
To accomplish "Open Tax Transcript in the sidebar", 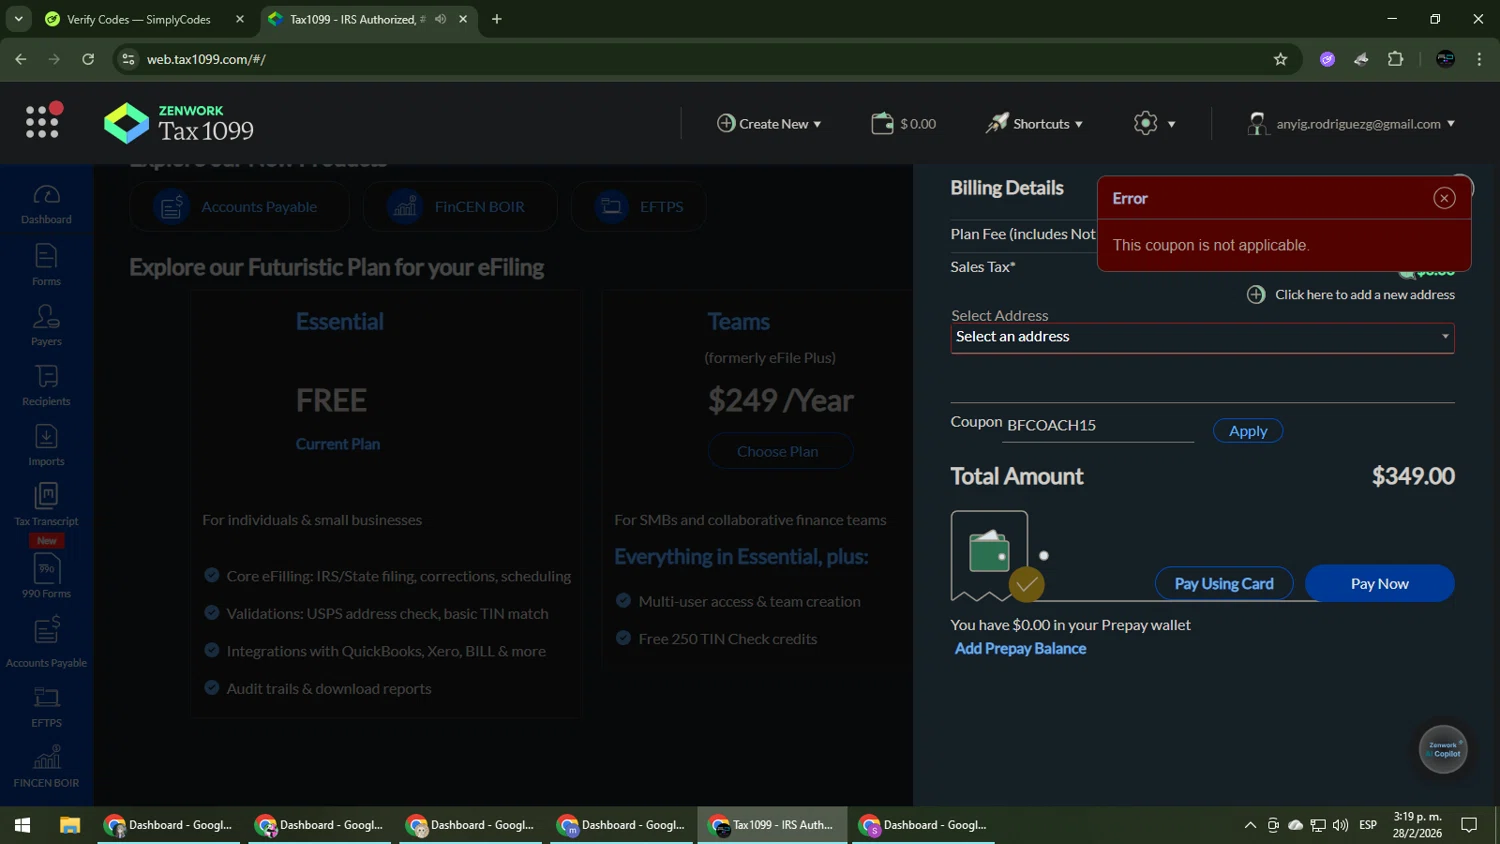I will 46,506.
